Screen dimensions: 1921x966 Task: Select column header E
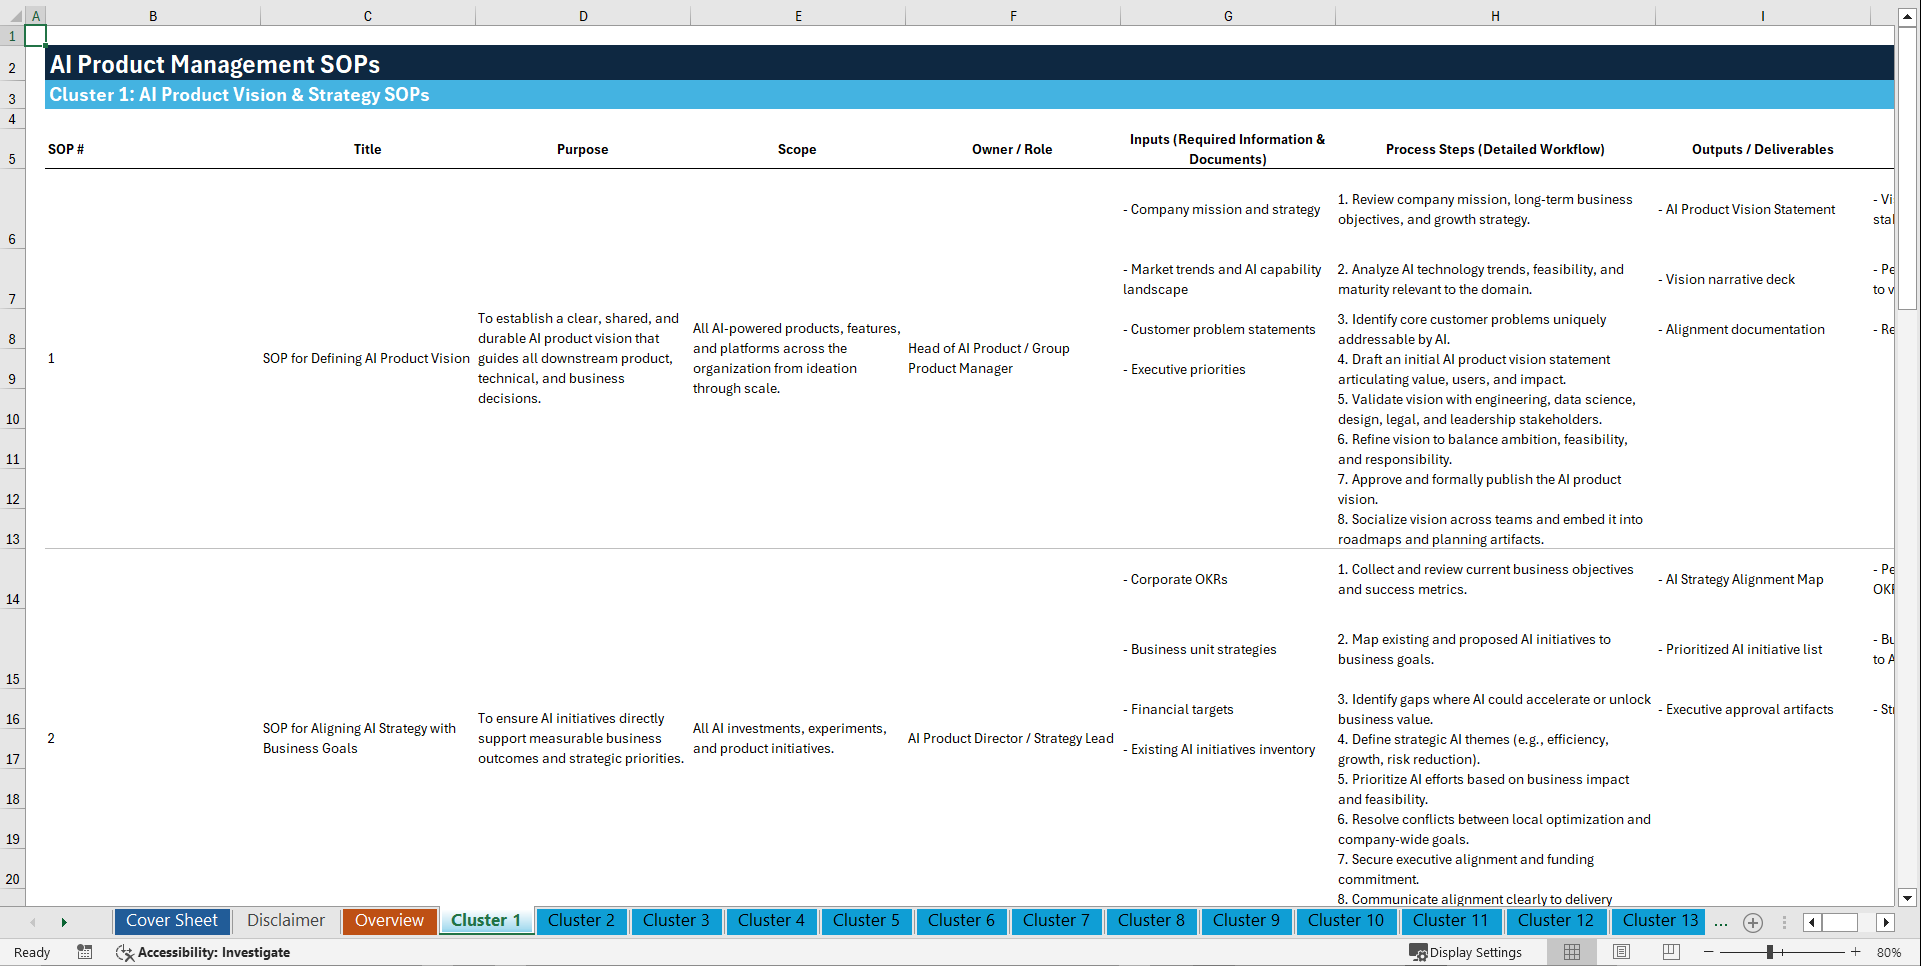tap(798, 16)
